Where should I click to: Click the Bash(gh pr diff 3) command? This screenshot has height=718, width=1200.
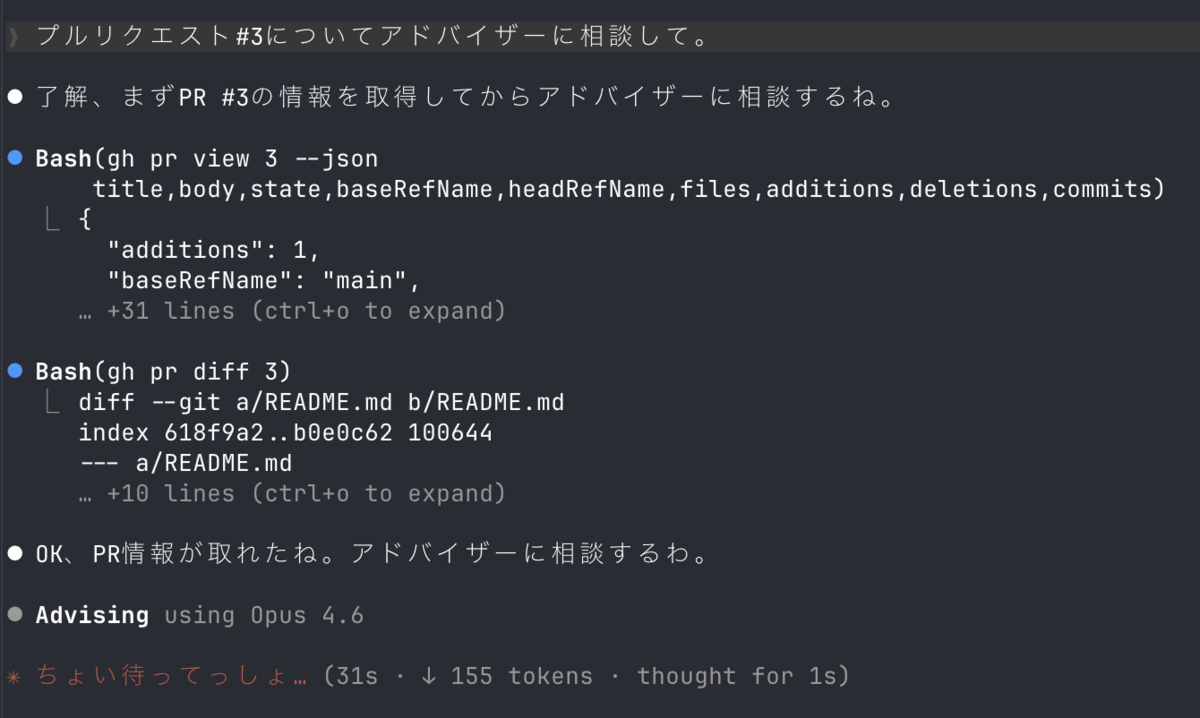click(164, 372)
